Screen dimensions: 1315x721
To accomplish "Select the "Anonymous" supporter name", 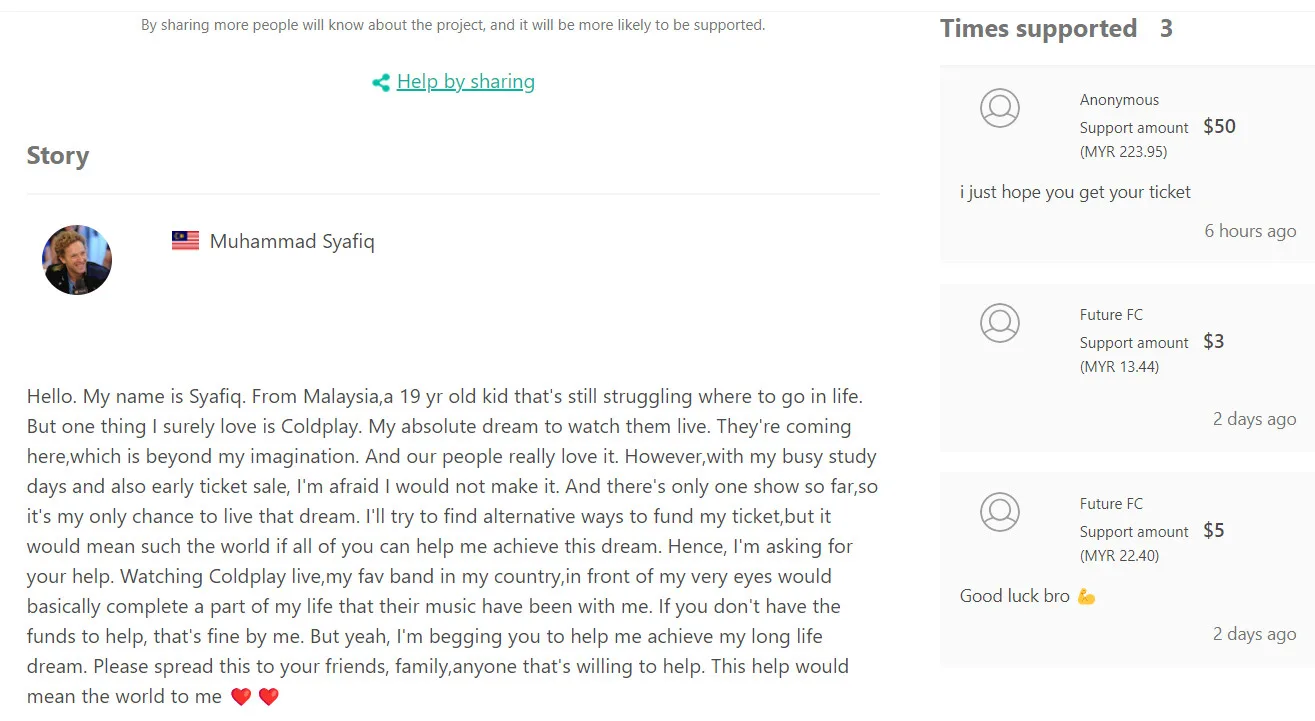I will pyautogui.click(x=1119, y=100).
